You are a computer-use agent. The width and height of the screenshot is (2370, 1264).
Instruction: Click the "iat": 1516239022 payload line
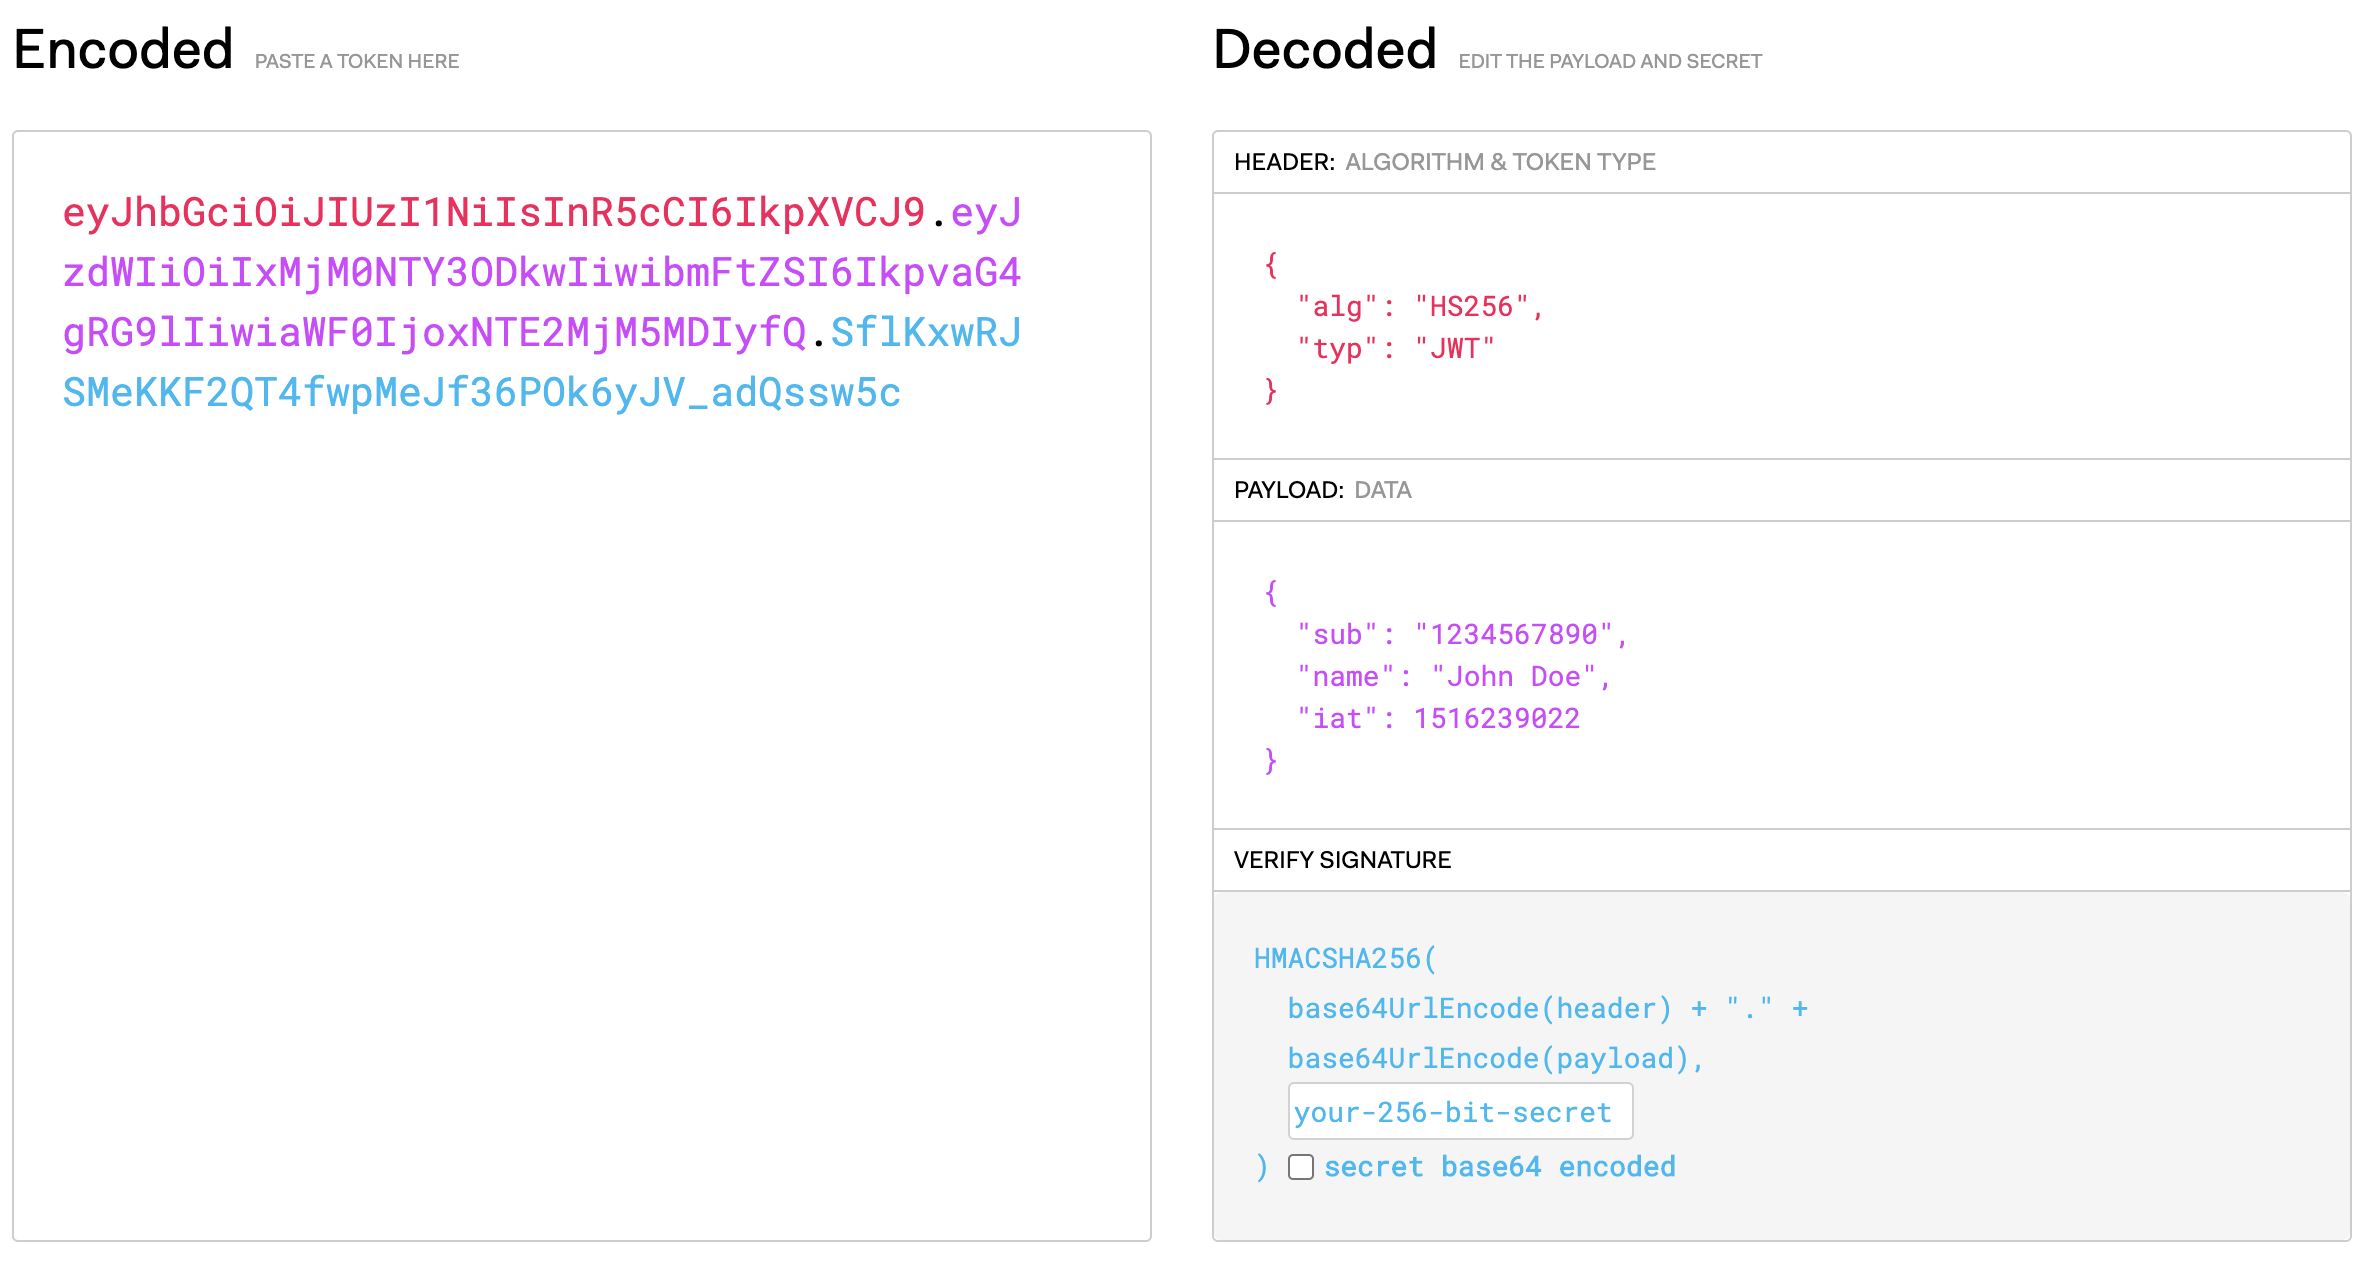click(1438, 719)
